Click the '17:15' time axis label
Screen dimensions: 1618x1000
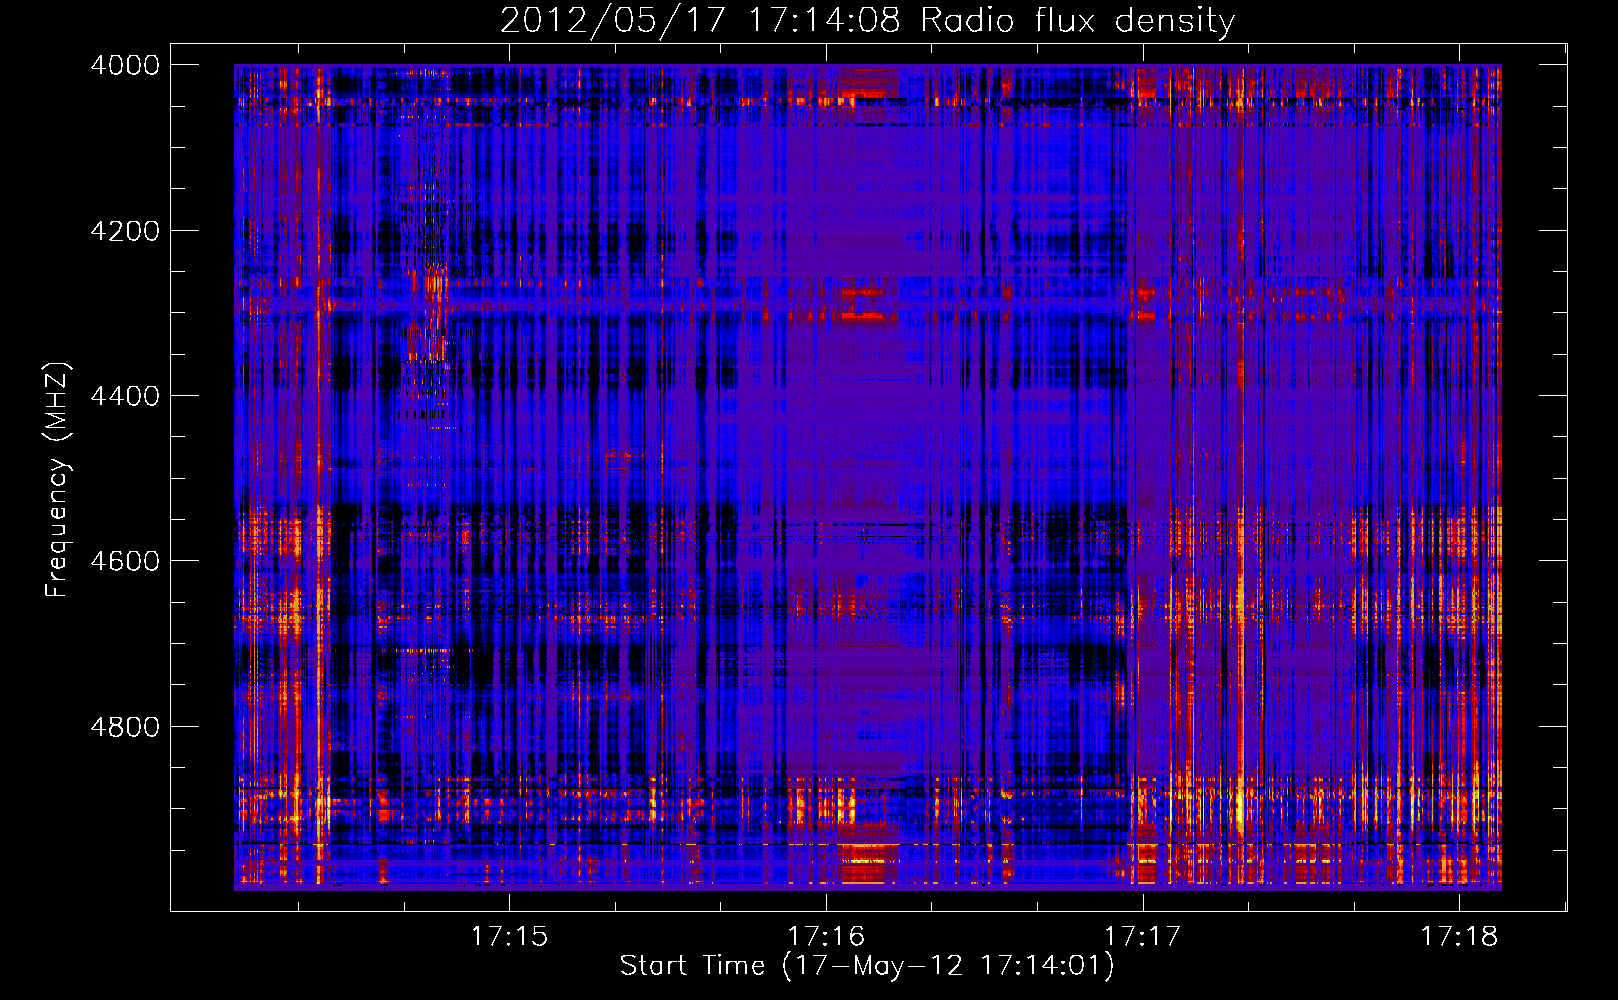click(x=510, y=936)
